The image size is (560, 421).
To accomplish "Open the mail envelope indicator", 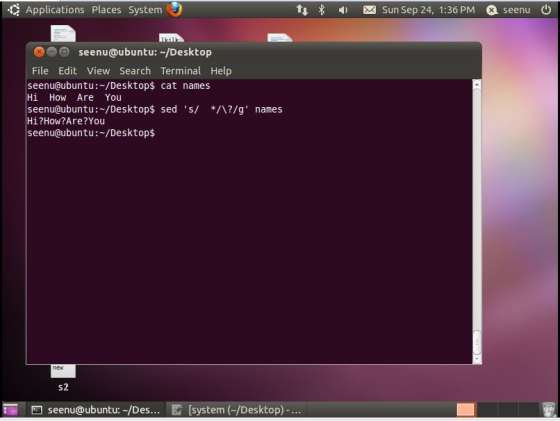I will pyautogui.click(x=369, y=10).
